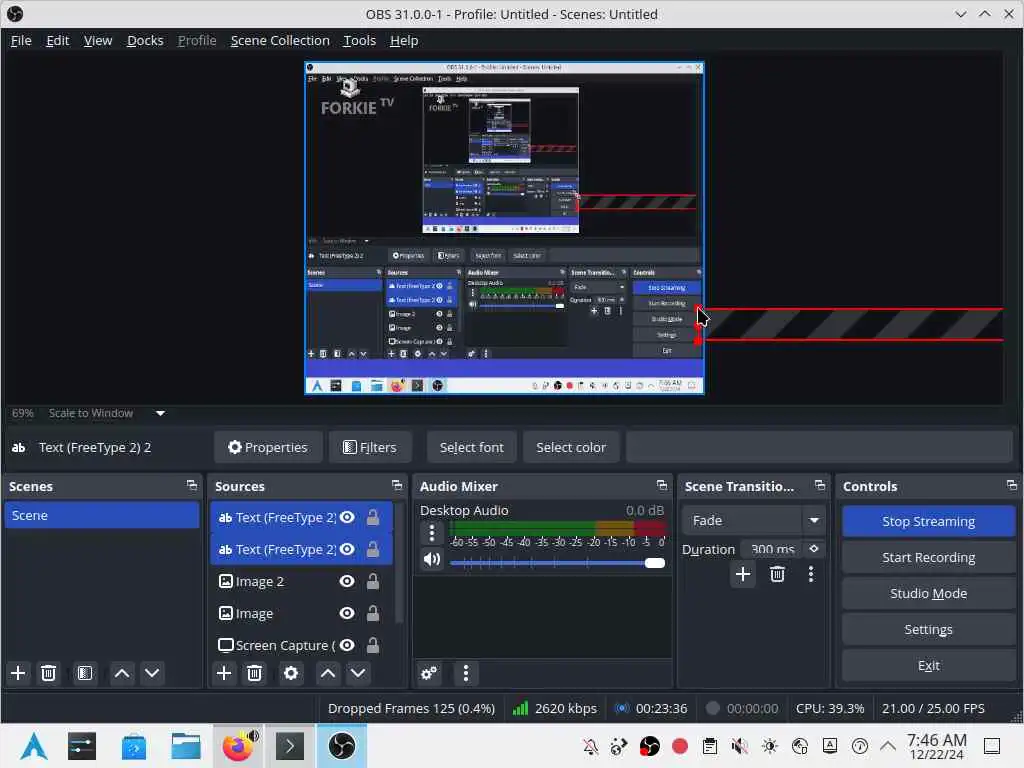Screen dimensions: 1024x768
Task: Undock the Controls panel
Action: tap(1012, 485)
